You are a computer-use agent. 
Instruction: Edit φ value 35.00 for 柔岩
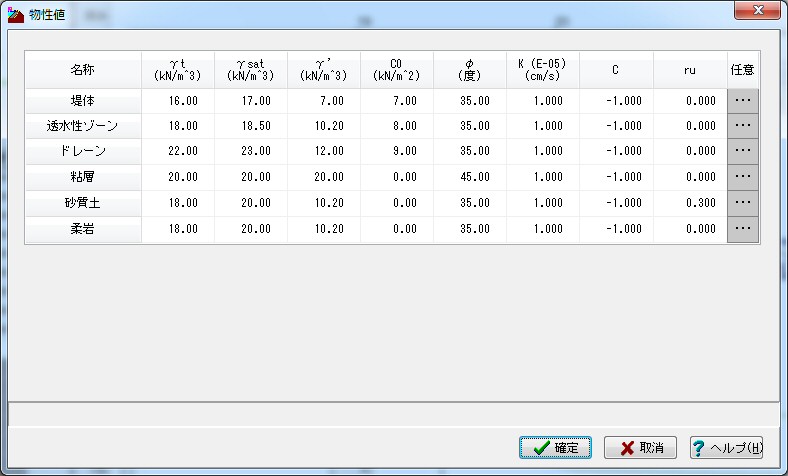[469, 229]
